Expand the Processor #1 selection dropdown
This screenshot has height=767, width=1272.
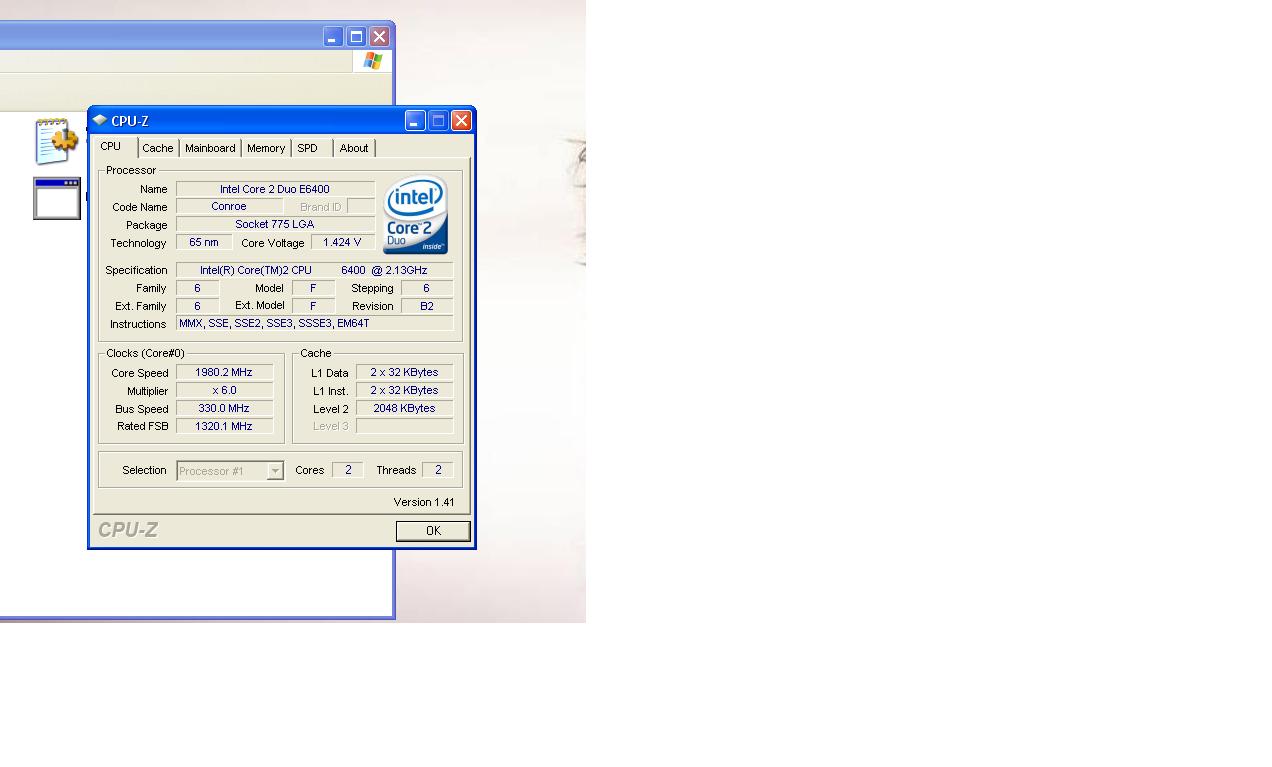tap(275, 471)
